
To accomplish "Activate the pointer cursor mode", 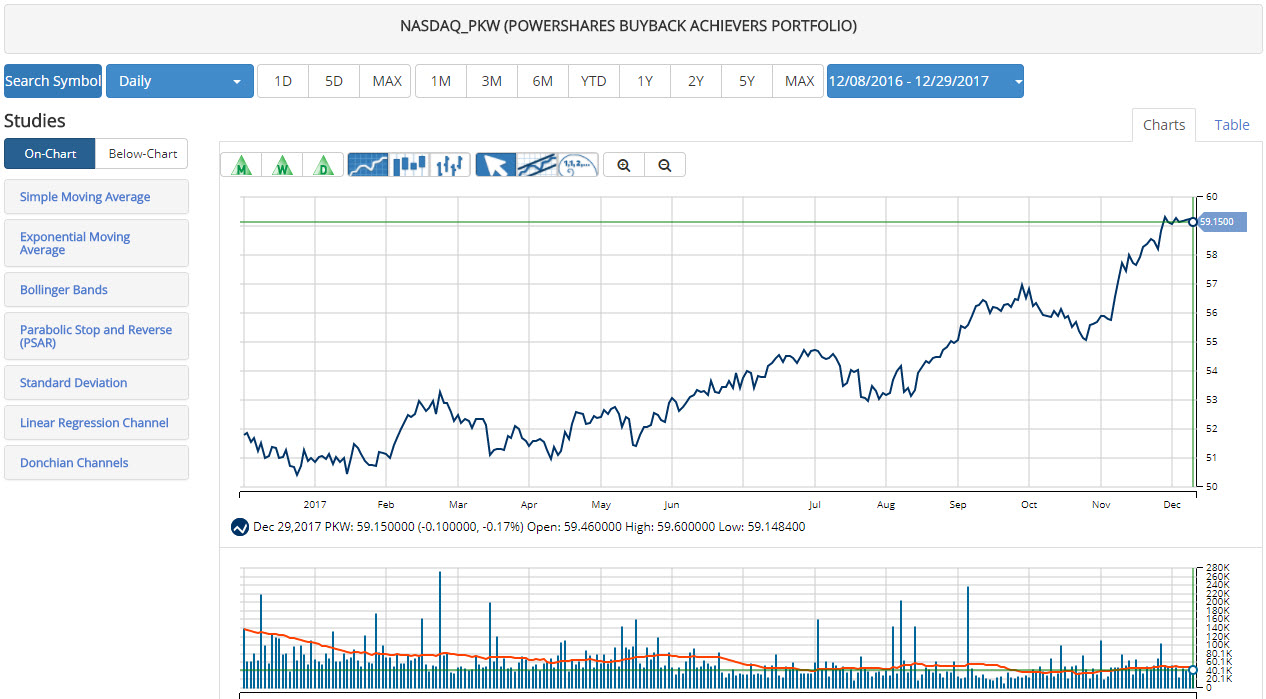I will [x=495, y=165].
